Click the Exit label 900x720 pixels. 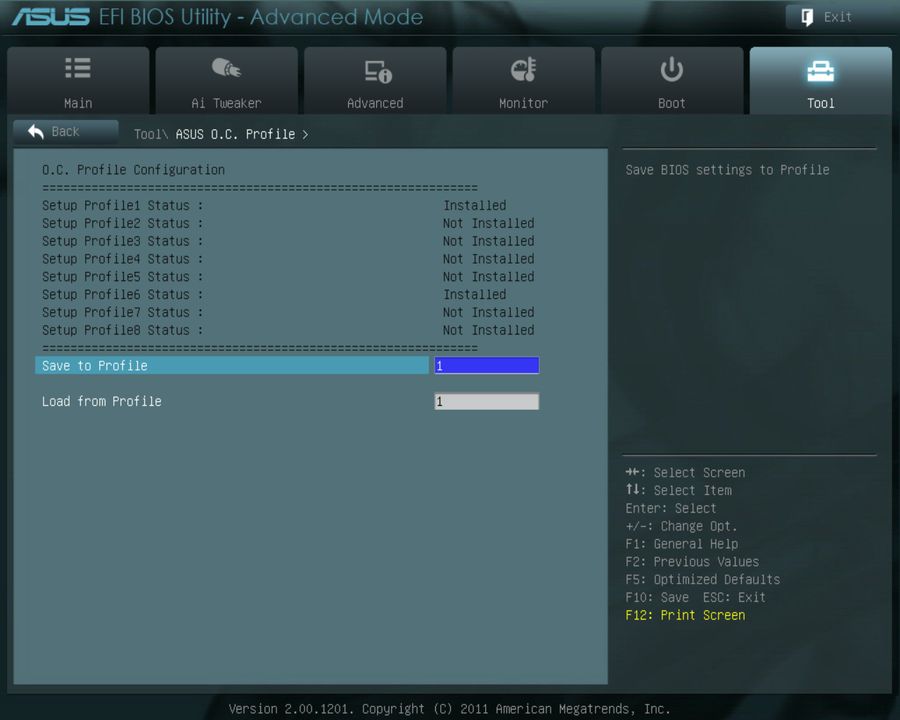(x=836, y=16)
